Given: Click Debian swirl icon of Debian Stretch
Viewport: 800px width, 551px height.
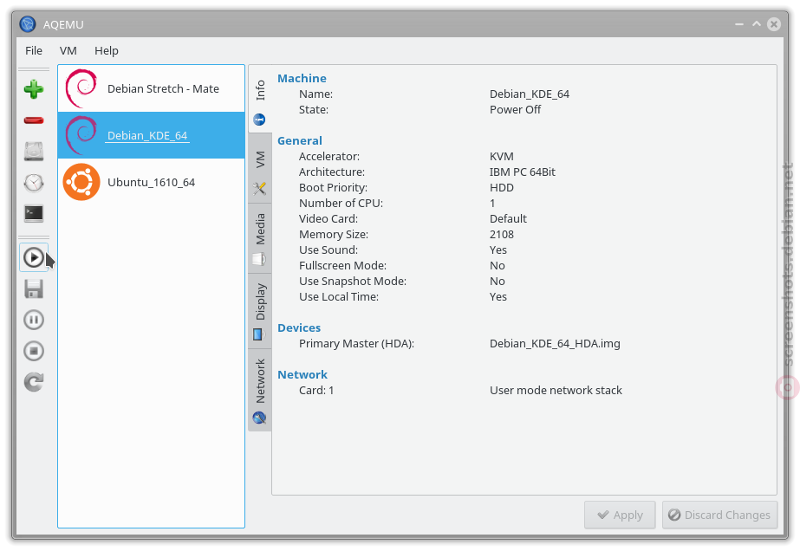Looking at the screenshot, I should click(x=81, y=88).
